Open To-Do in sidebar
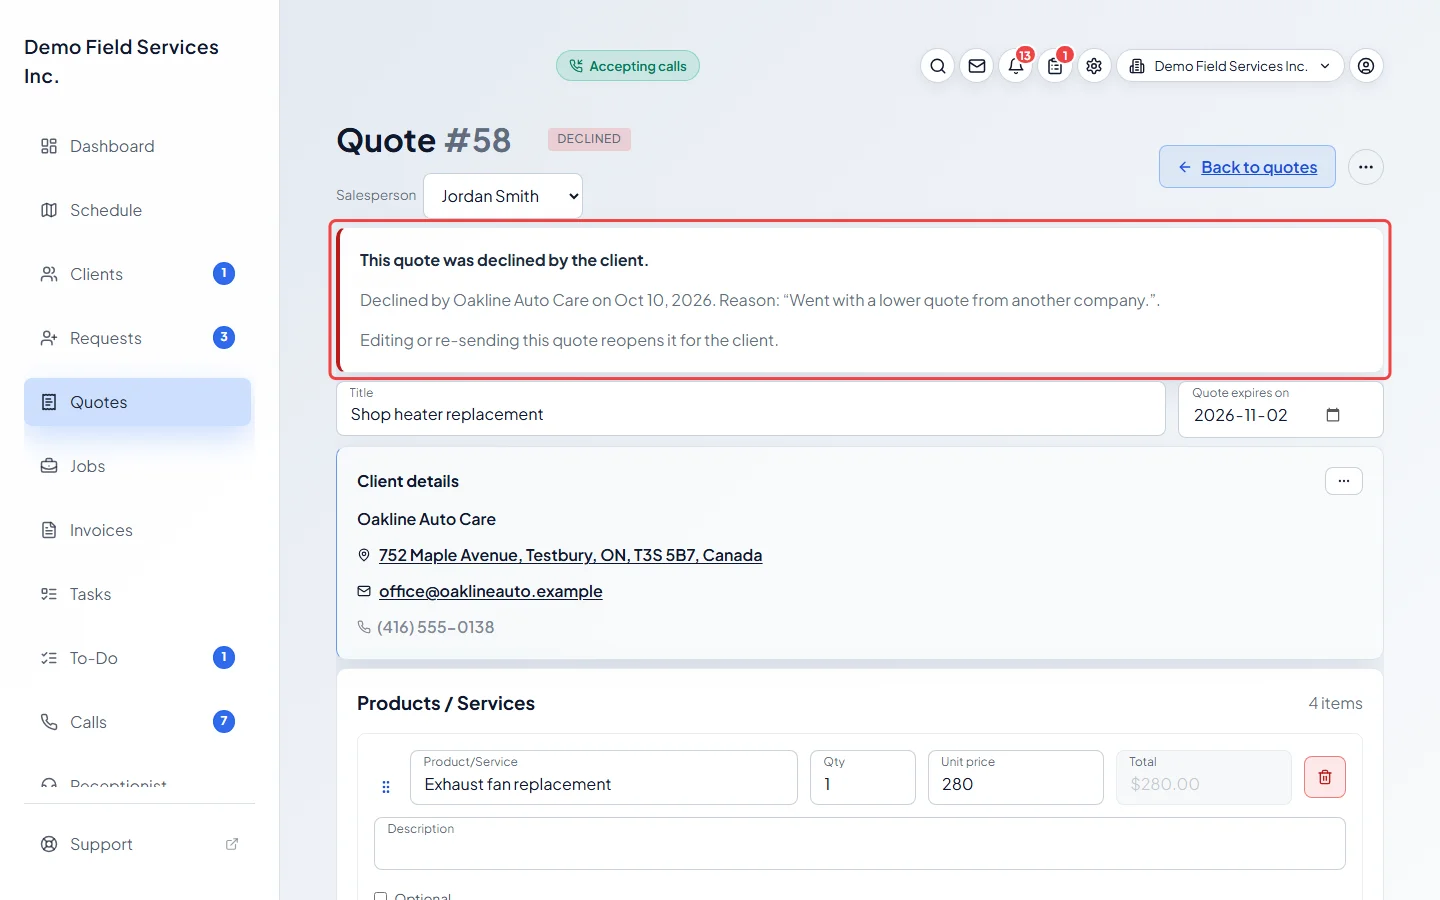 pyautogui.click(x=138, y=658)
